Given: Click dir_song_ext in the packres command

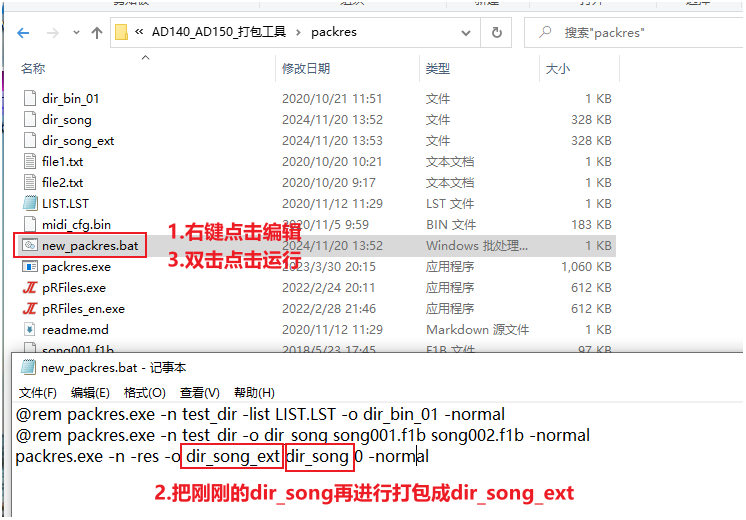Looking at the screenshot, I should coord(233,456).
